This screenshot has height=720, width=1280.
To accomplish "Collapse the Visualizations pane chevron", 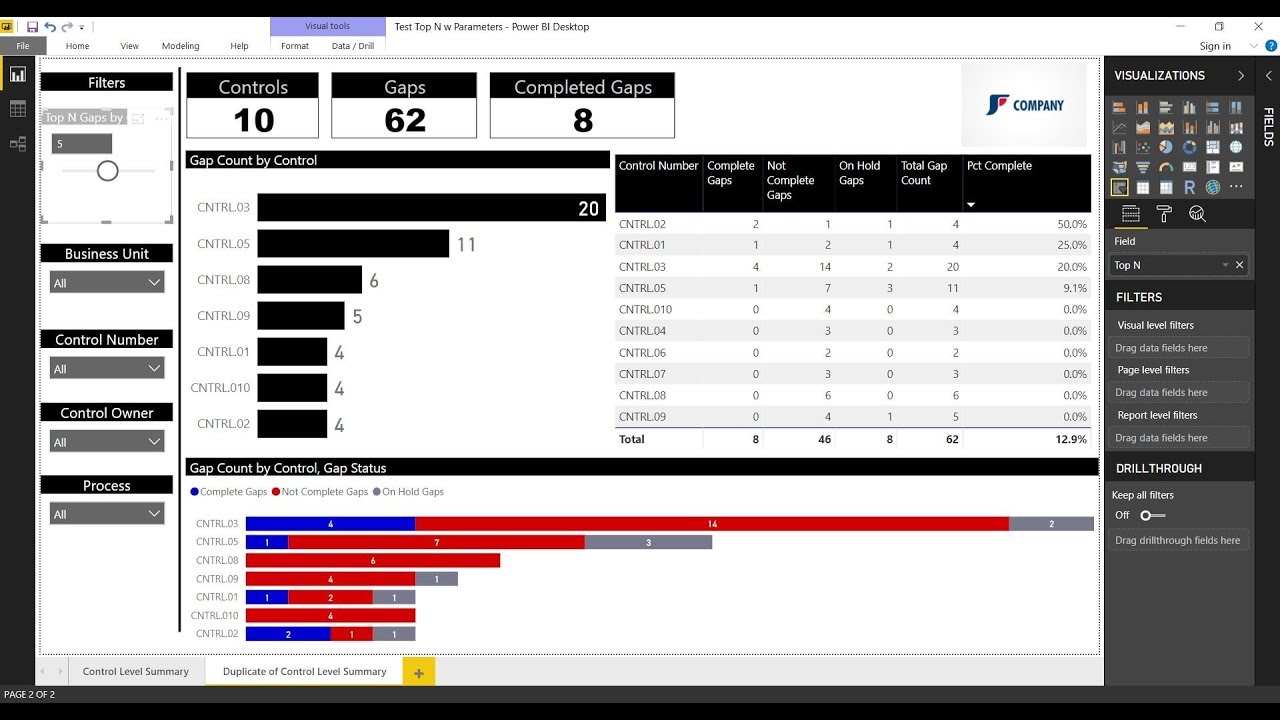I will click(1241, 75).
